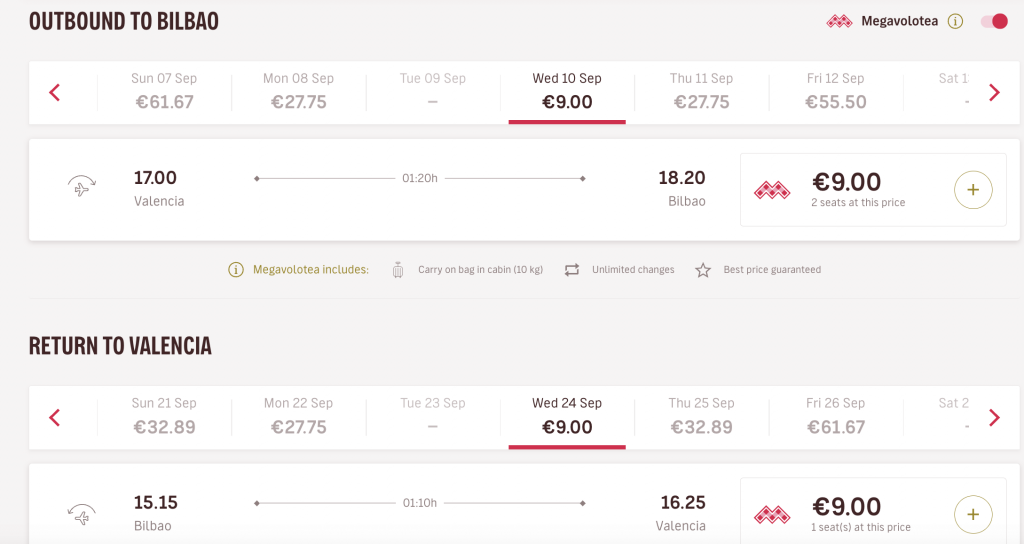Click the best price guaranteed star icon

tap(703, 270)
